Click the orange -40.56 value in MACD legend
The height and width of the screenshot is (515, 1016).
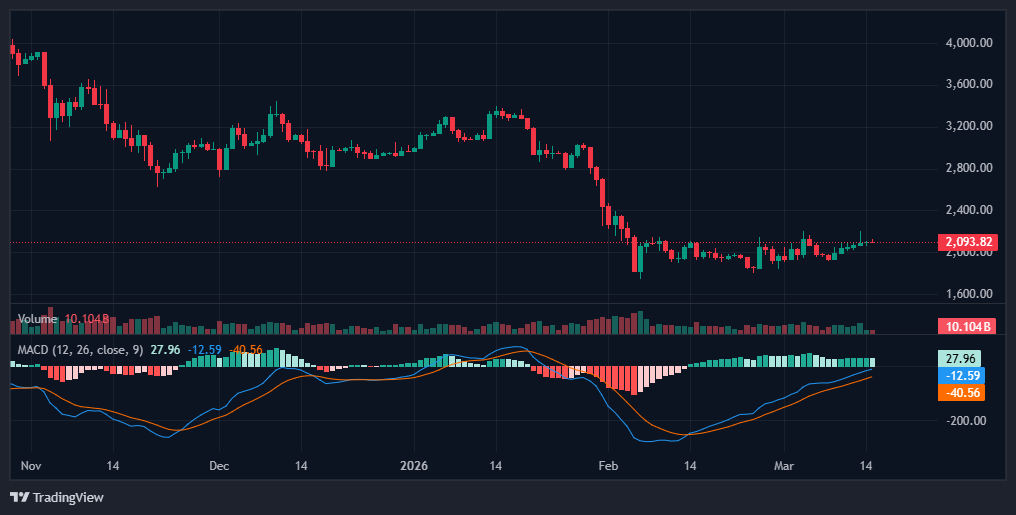click(x=246, y=350)
